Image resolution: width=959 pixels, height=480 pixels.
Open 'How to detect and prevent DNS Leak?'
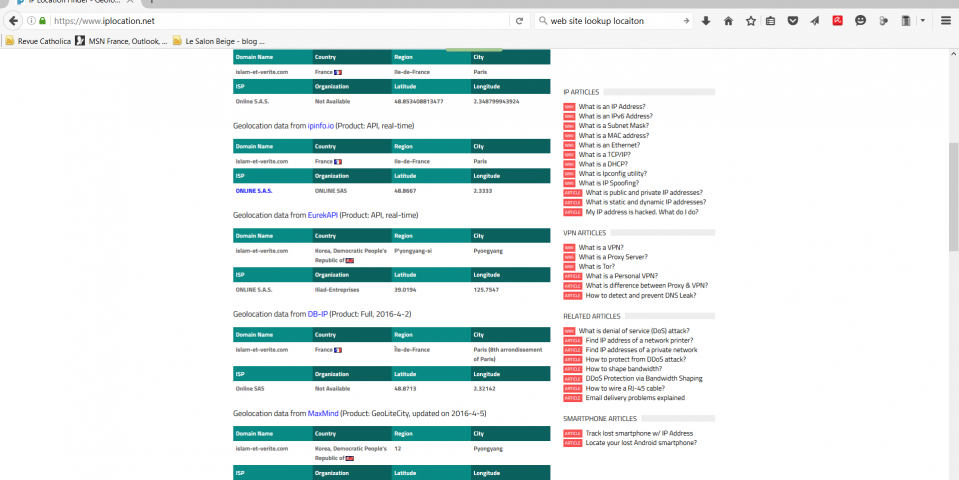point(640,295)
